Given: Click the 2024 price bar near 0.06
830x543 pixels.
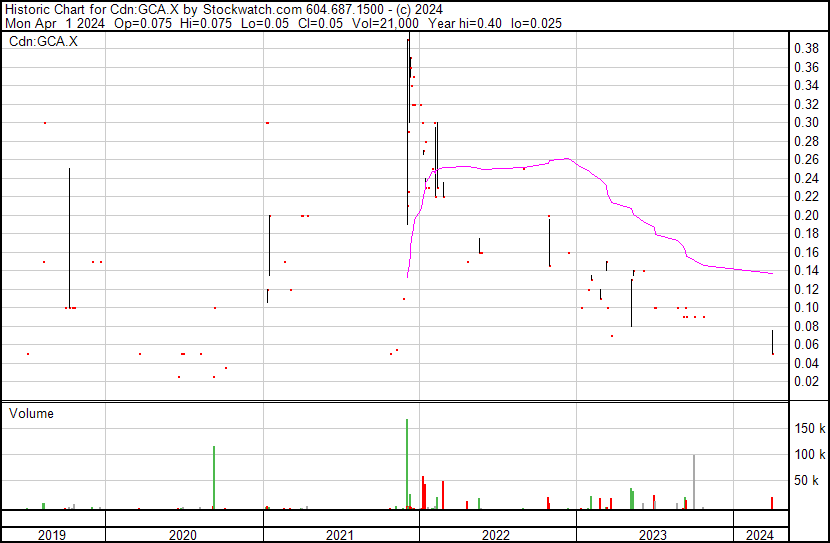Looking at the screenshot, I should pos(772,342).
